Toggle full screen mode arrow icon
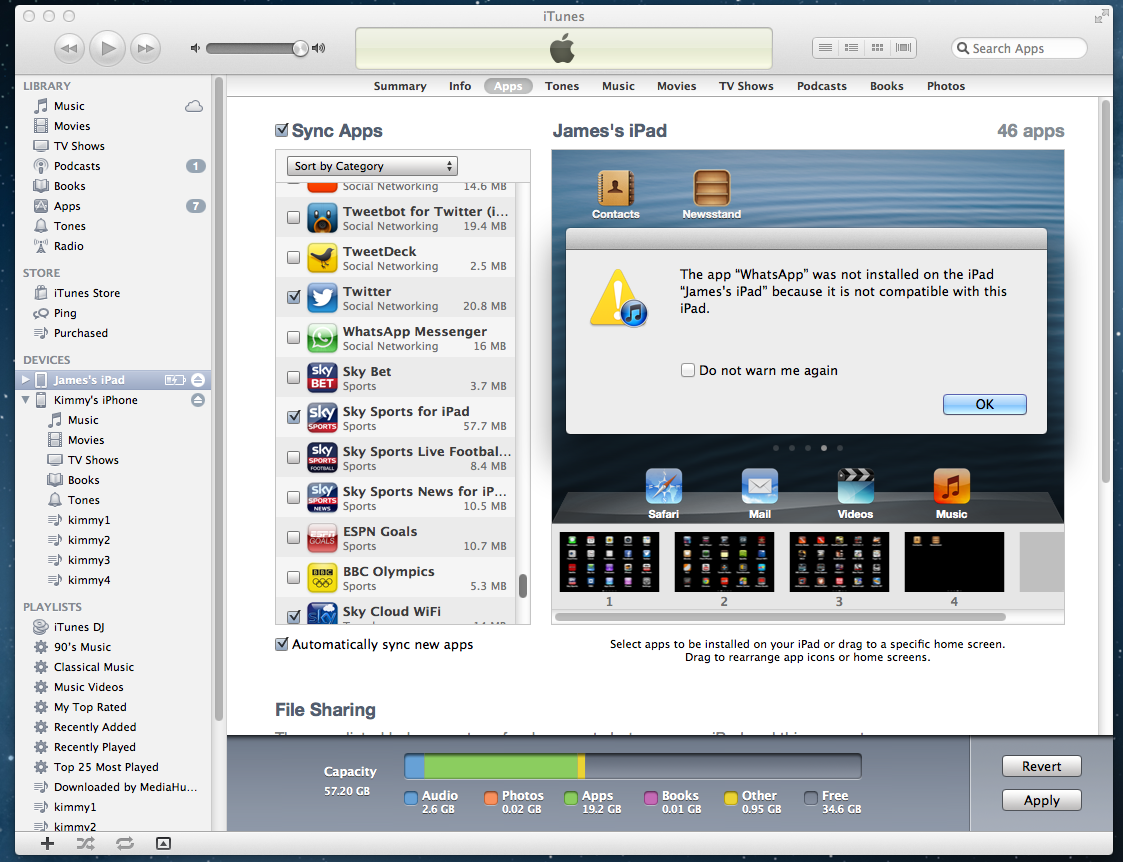The height and width of the screenshot is (862, 1123). [1101, 16]
